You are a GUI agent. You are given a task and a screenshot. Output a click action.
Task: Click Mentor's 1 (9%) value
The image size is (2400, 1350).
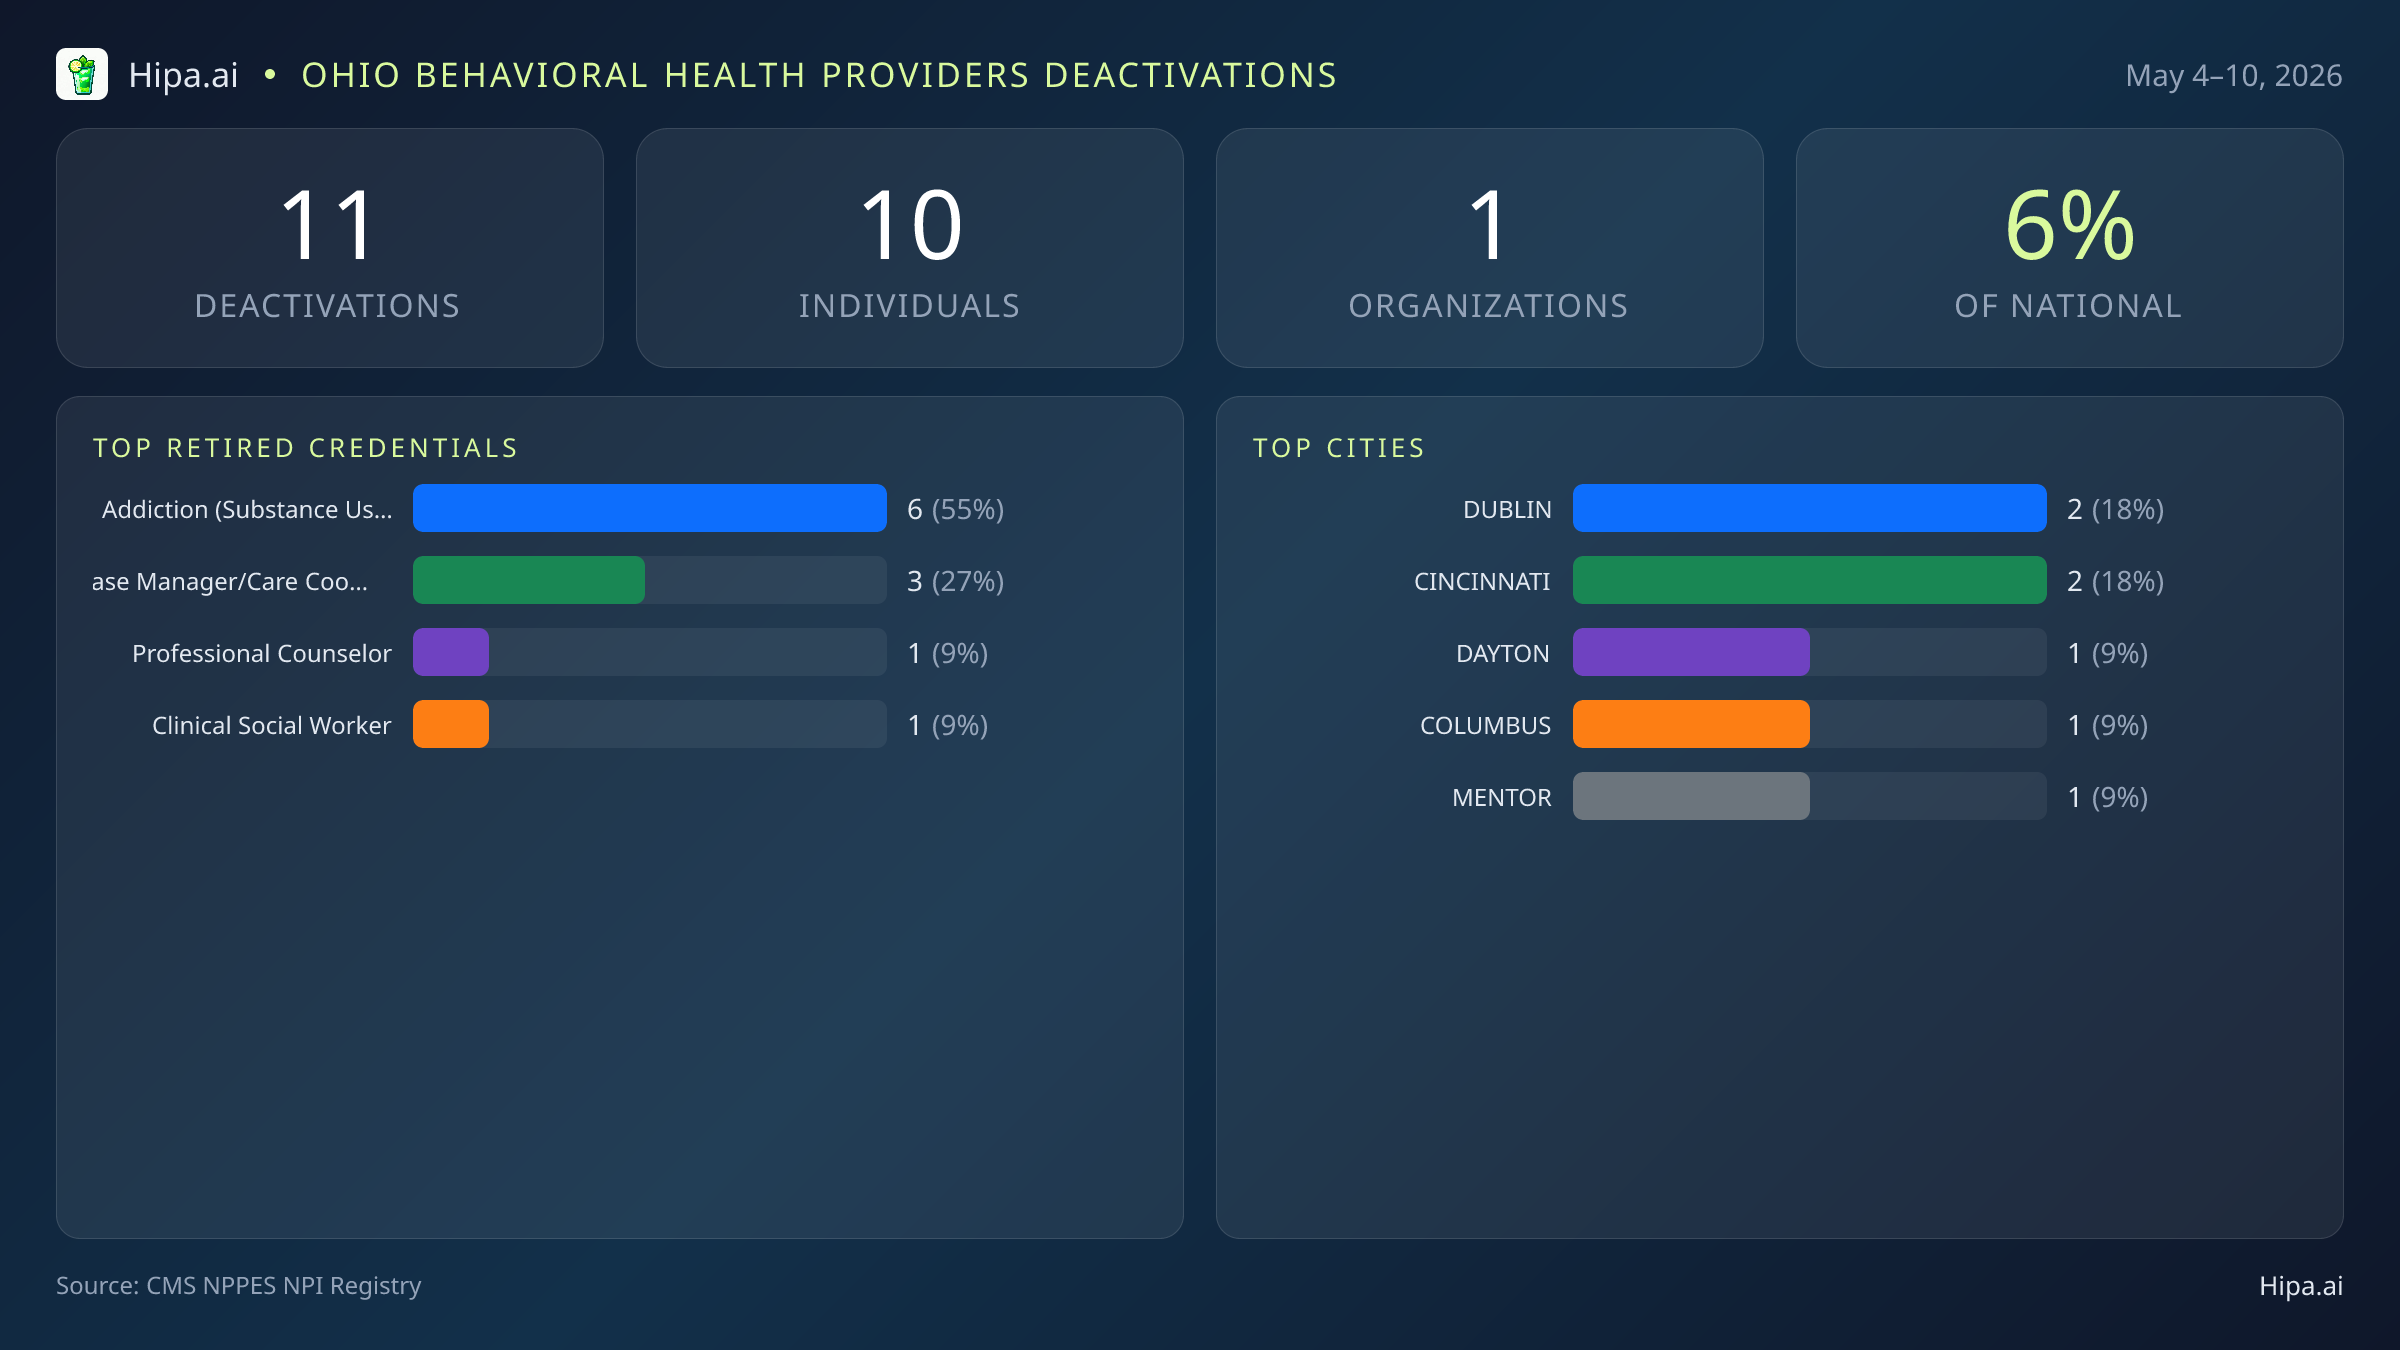coord(2107,798)
